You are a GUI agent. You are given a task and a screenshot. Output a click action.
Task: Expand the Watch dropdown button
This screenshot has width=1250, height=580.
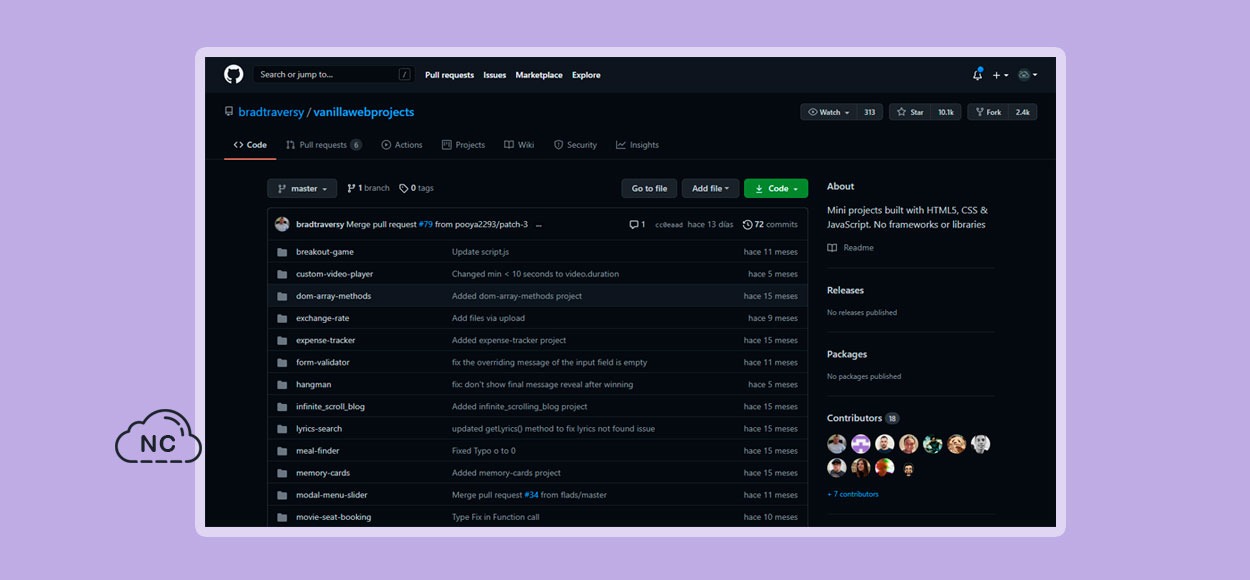click(829, 112)
